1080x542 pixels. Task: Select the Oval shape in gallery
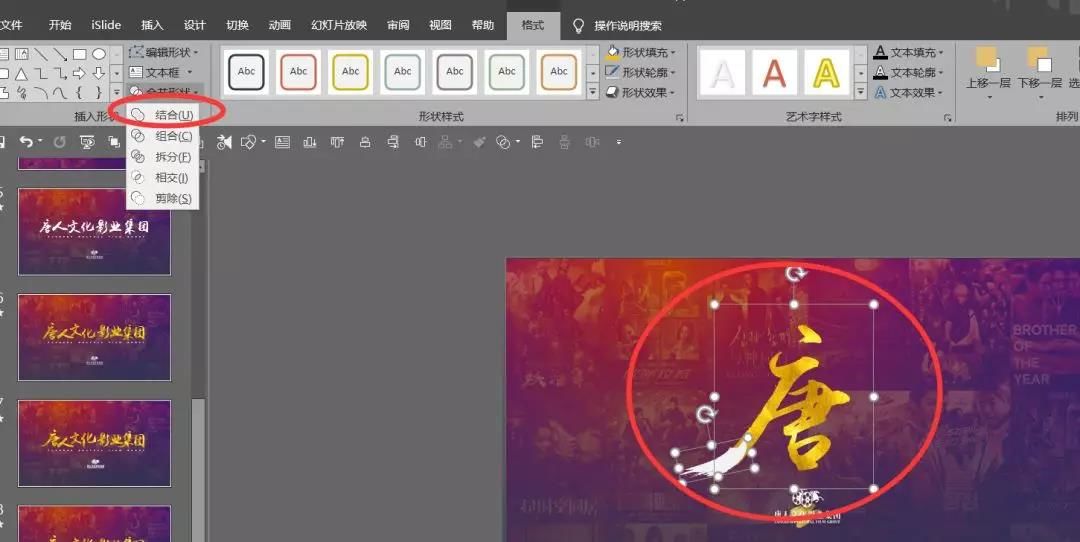click(x=98, y=54)
